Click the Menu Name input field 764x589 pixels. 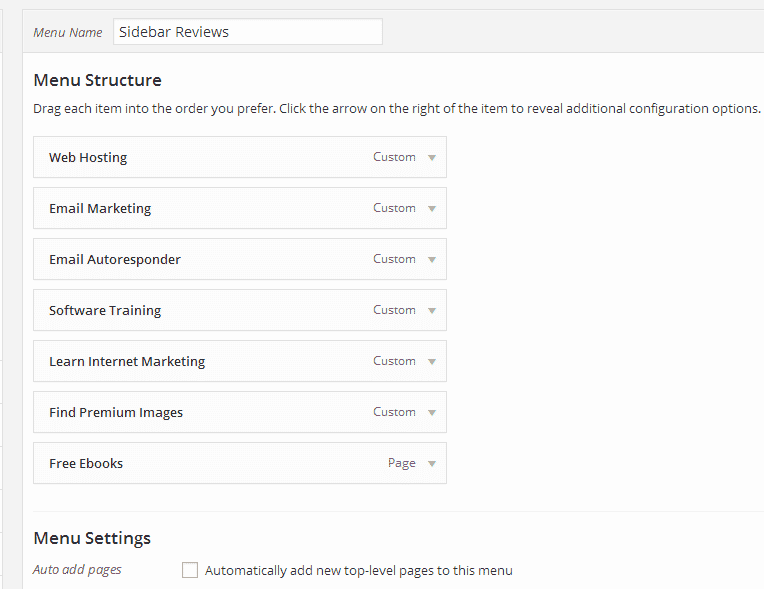(247, 32)
